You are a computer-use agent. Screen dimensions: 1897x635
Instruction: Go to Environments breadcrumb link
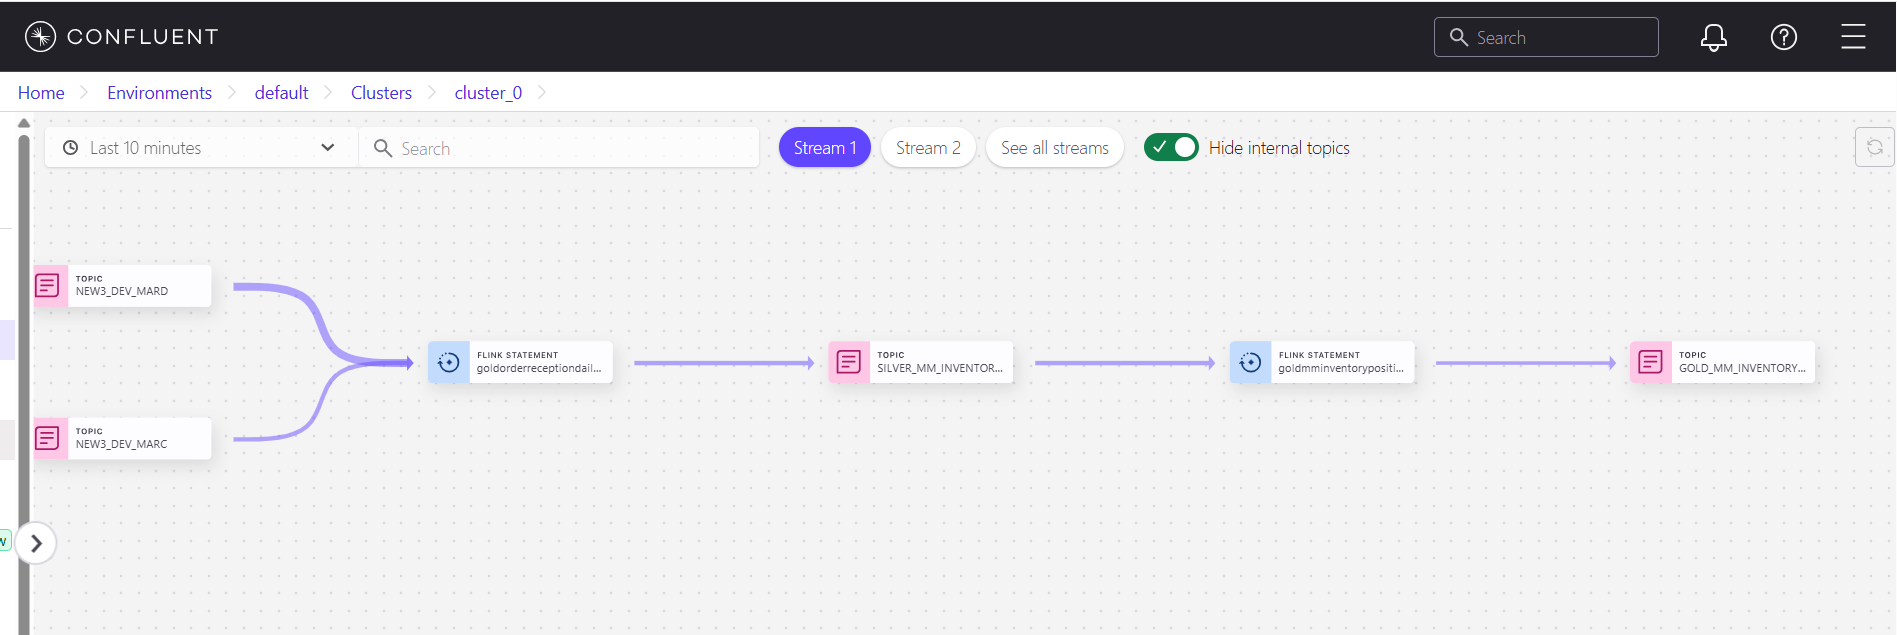159,93
